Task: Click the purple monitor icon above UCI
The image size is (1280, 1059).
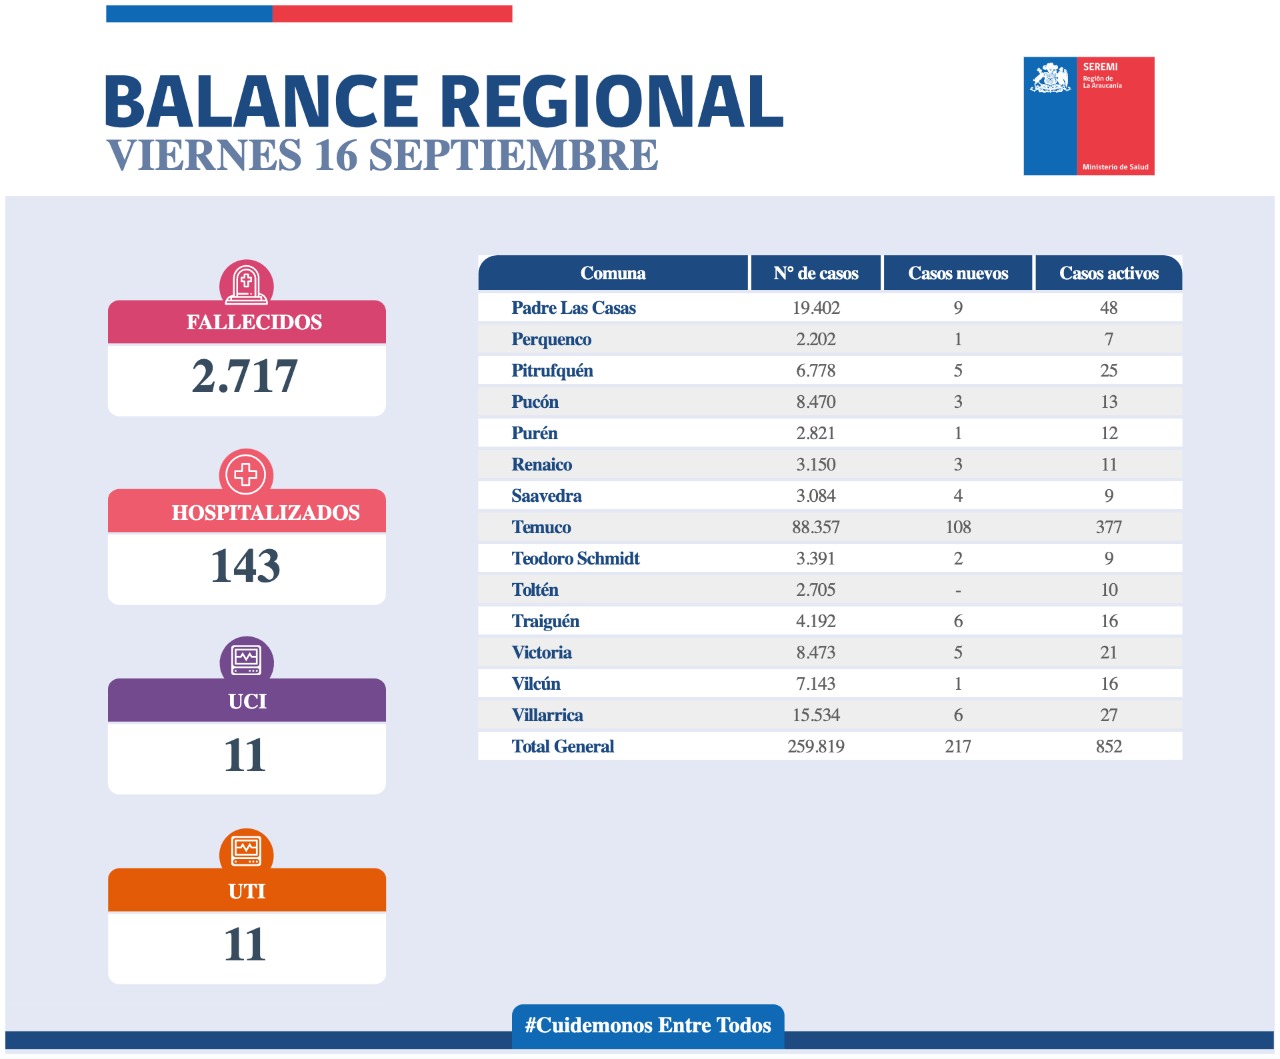Action: (246, 660)
